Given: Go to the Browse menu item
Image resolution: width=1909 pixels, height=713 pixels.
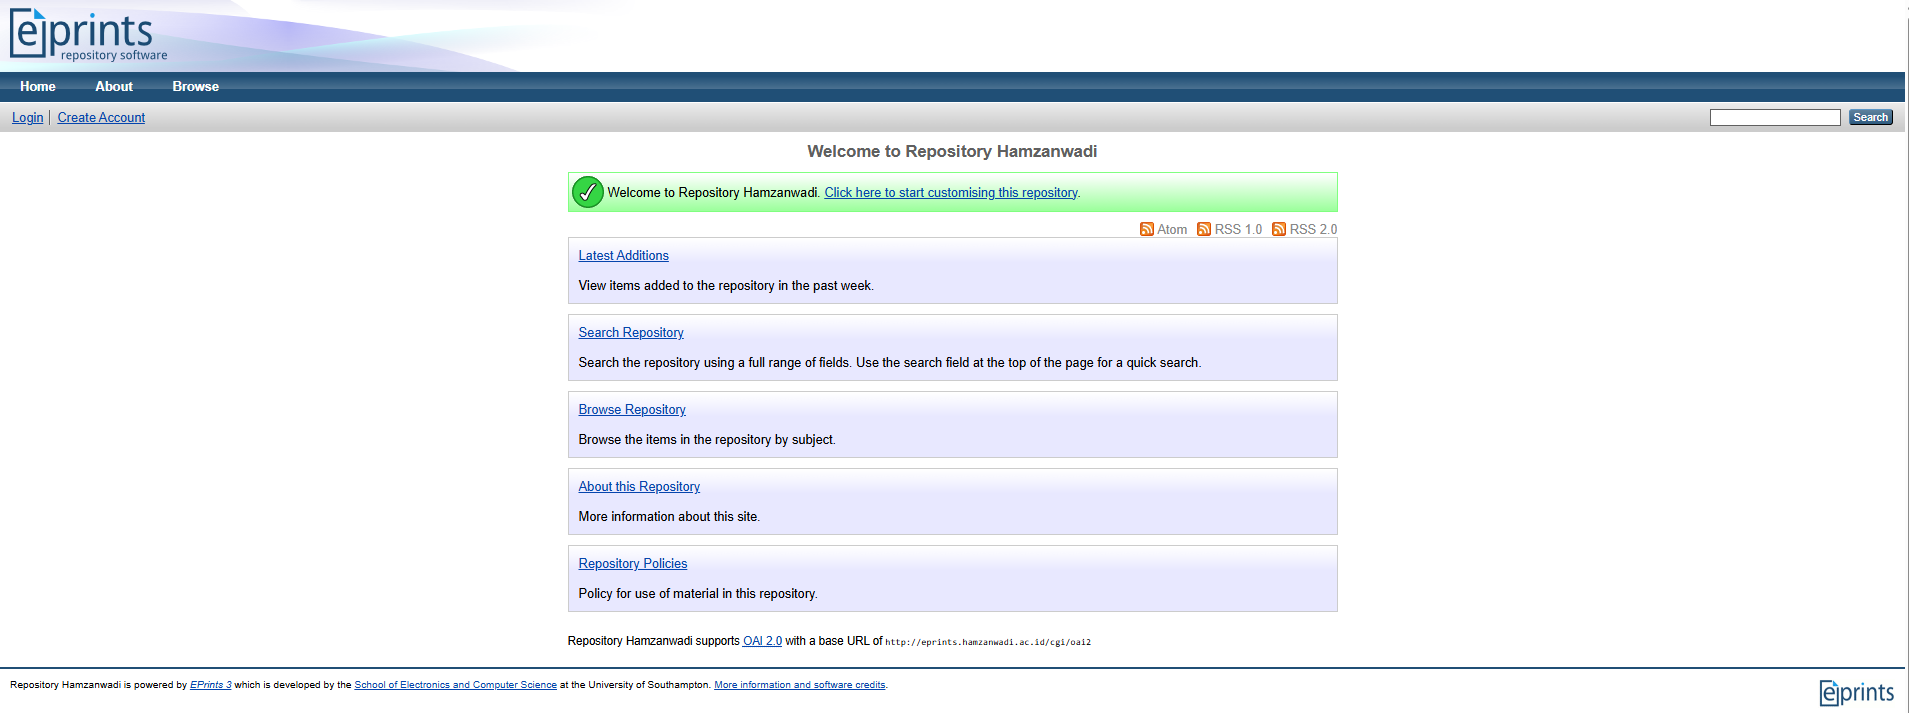Looking at the screenshot, I should pyautogui.click(x=195, y=87).
